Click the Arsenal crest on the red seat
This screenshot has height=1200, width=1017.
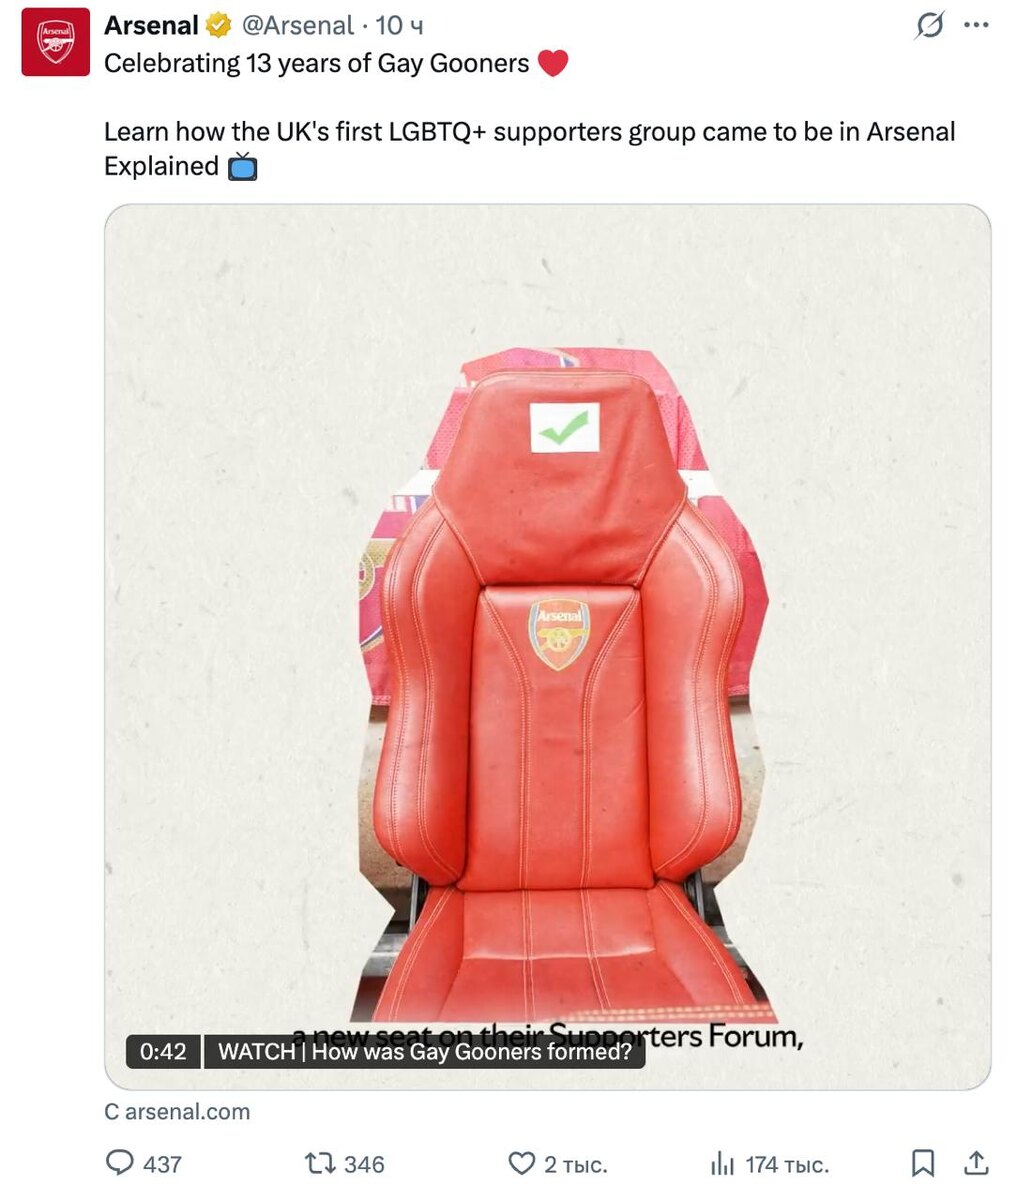coord(559,634)
